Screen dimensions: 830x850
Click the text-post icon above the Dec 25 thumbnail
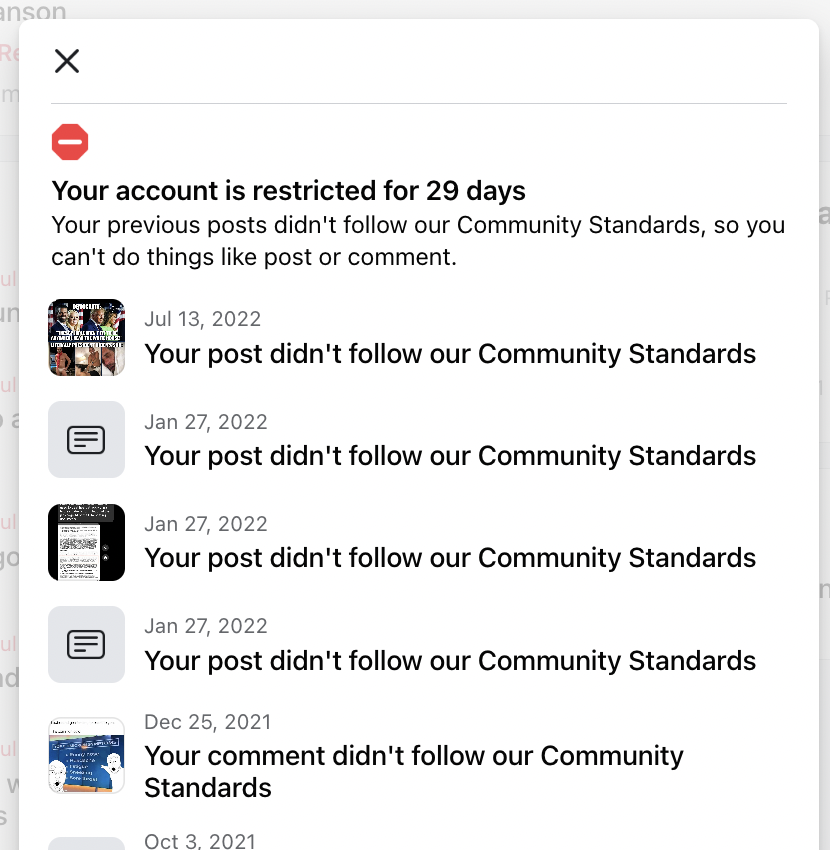tap(87, 644)
